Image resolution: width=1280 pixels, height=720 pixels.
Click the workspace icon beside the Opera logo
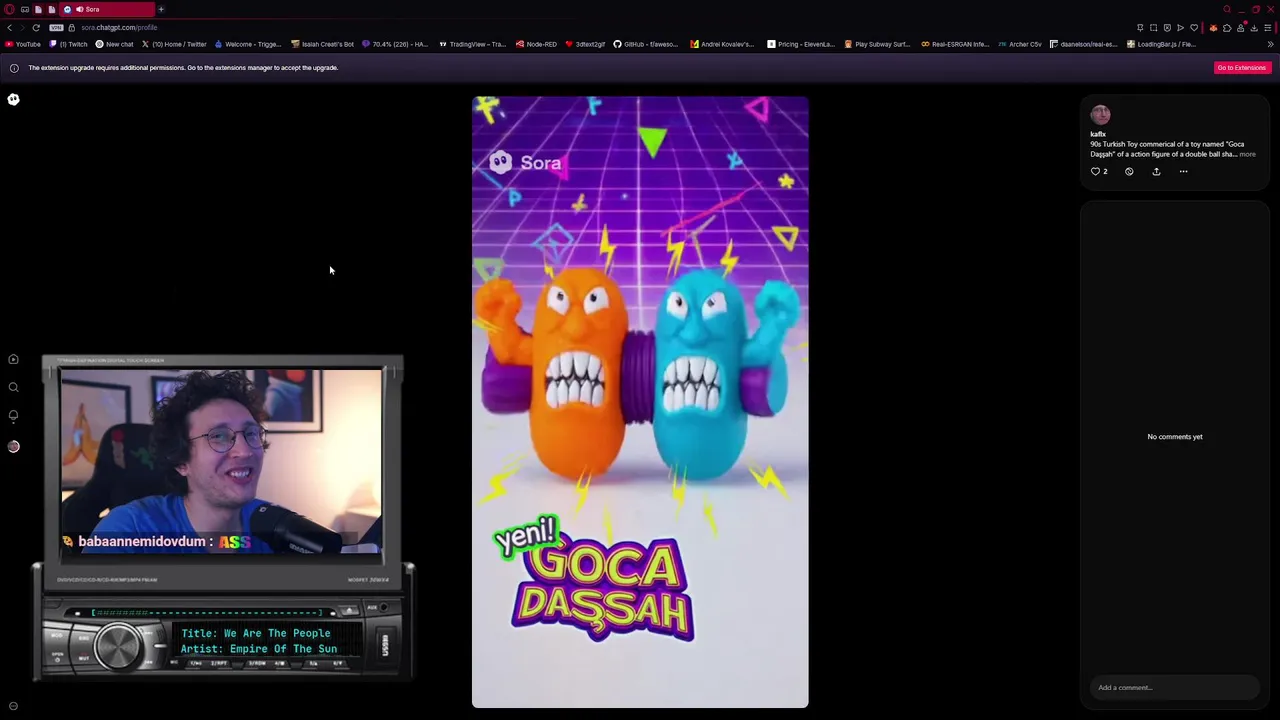point(25,9)
